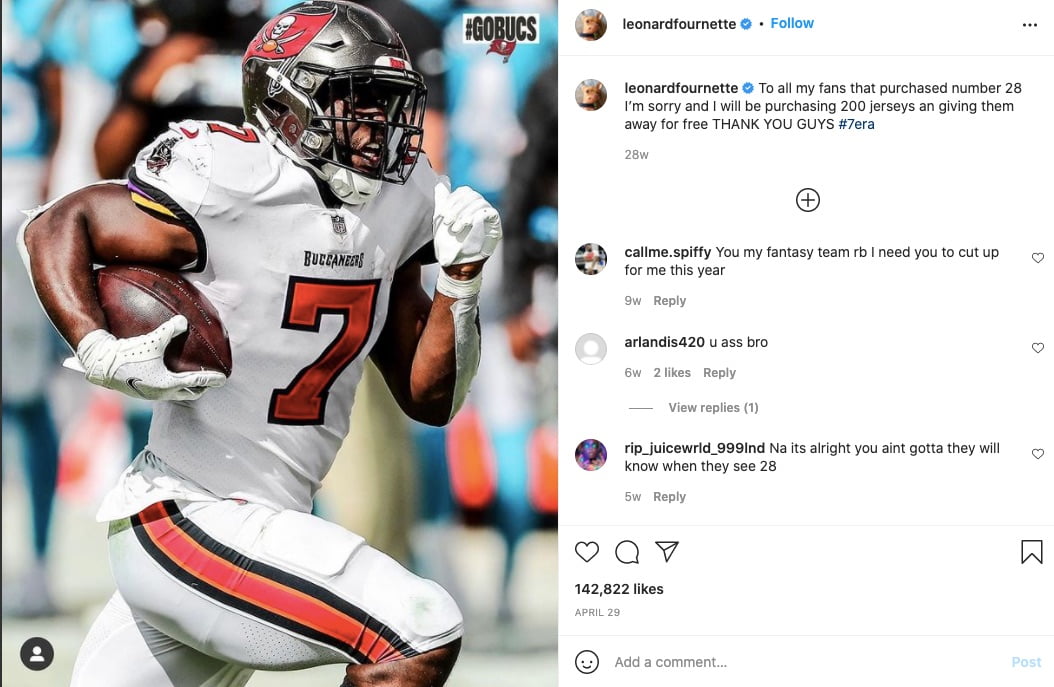The height and width of the screenshot is (687, 1054).
Task: Load more comments with plus circle
Action: pos(807,200)
